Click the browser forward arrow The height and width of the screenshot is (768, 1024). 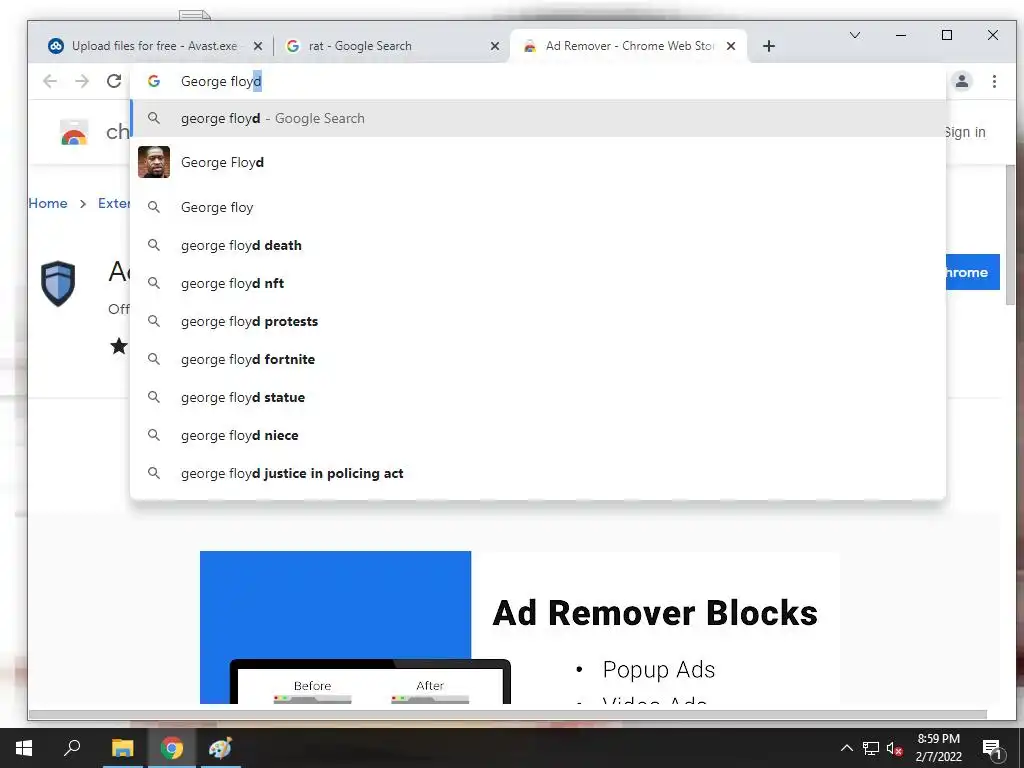point(82,81)
